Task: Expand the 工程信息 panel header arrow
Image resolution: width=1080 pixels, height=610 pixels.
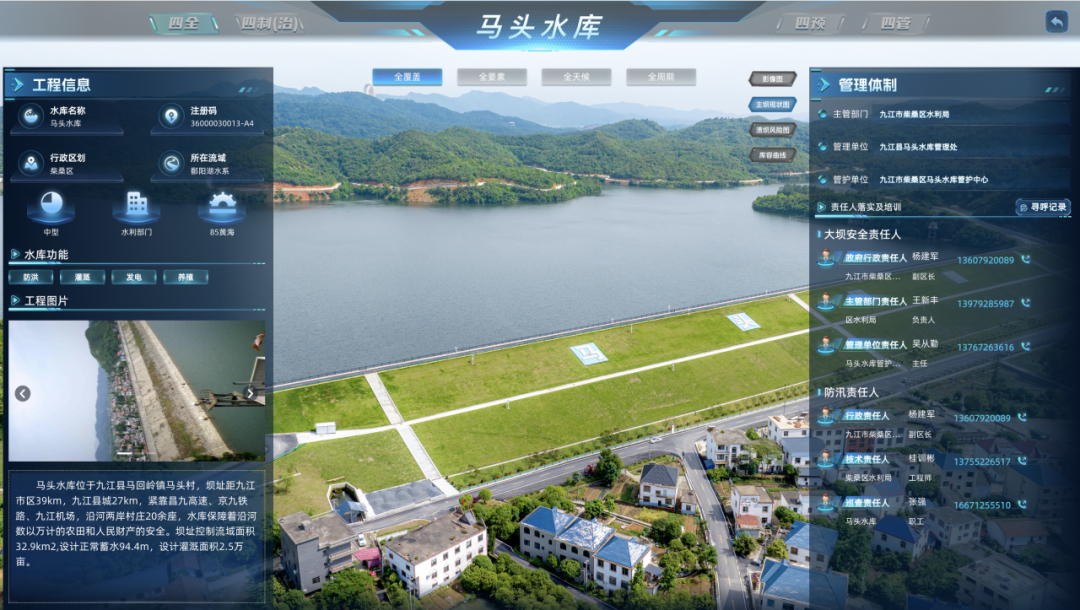Action: click(19, 85)
